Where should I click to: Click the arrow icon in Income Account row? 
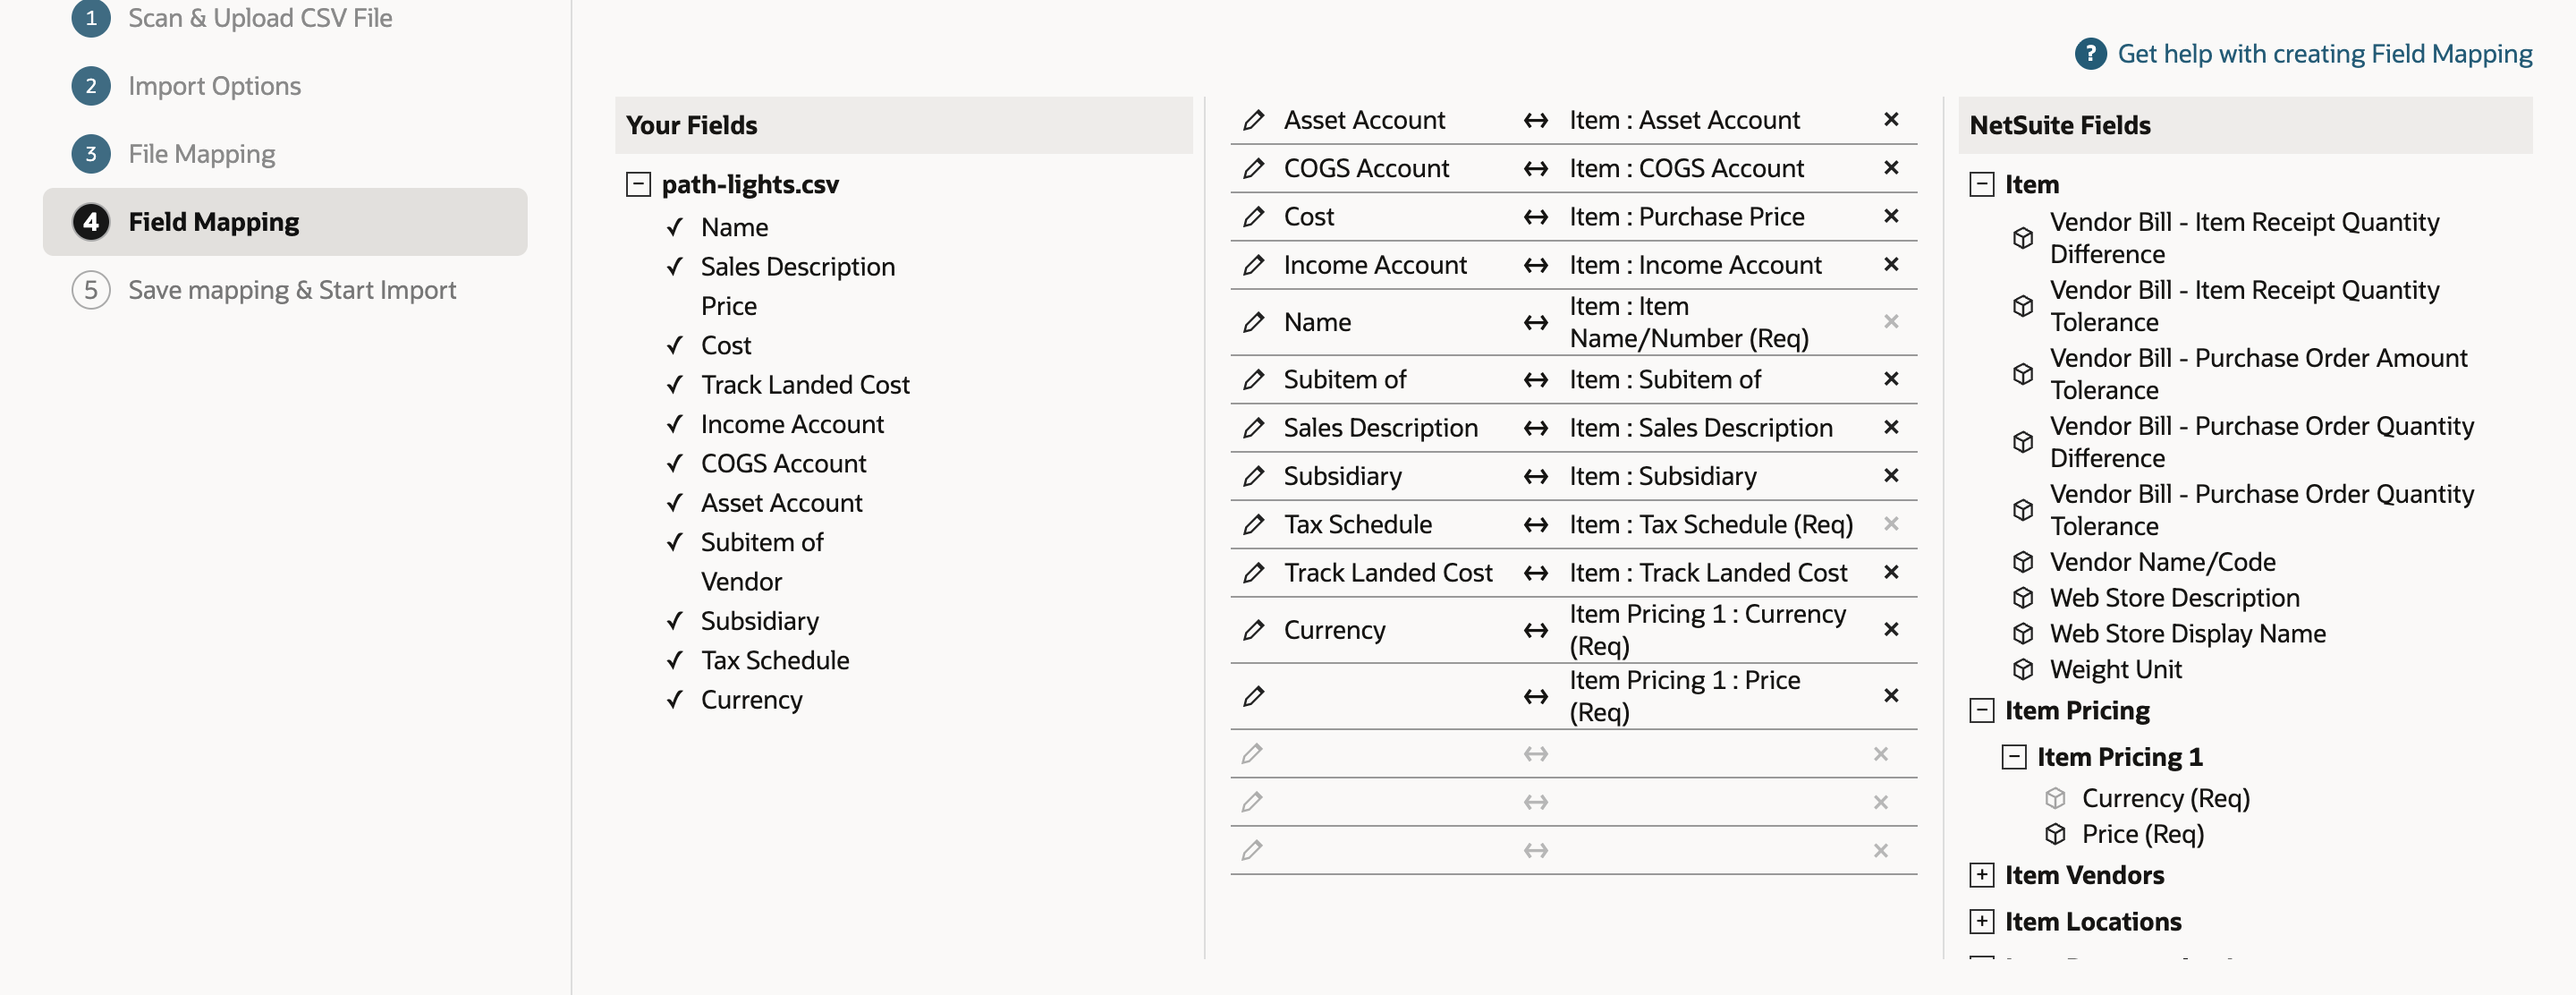(1535, 265)
